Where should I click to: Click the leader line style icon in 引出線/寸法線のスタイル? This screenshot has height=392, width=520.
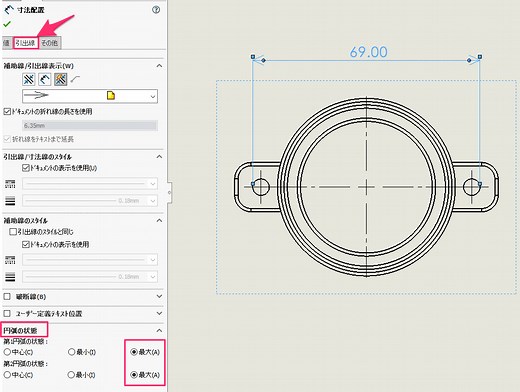[10, 184]
